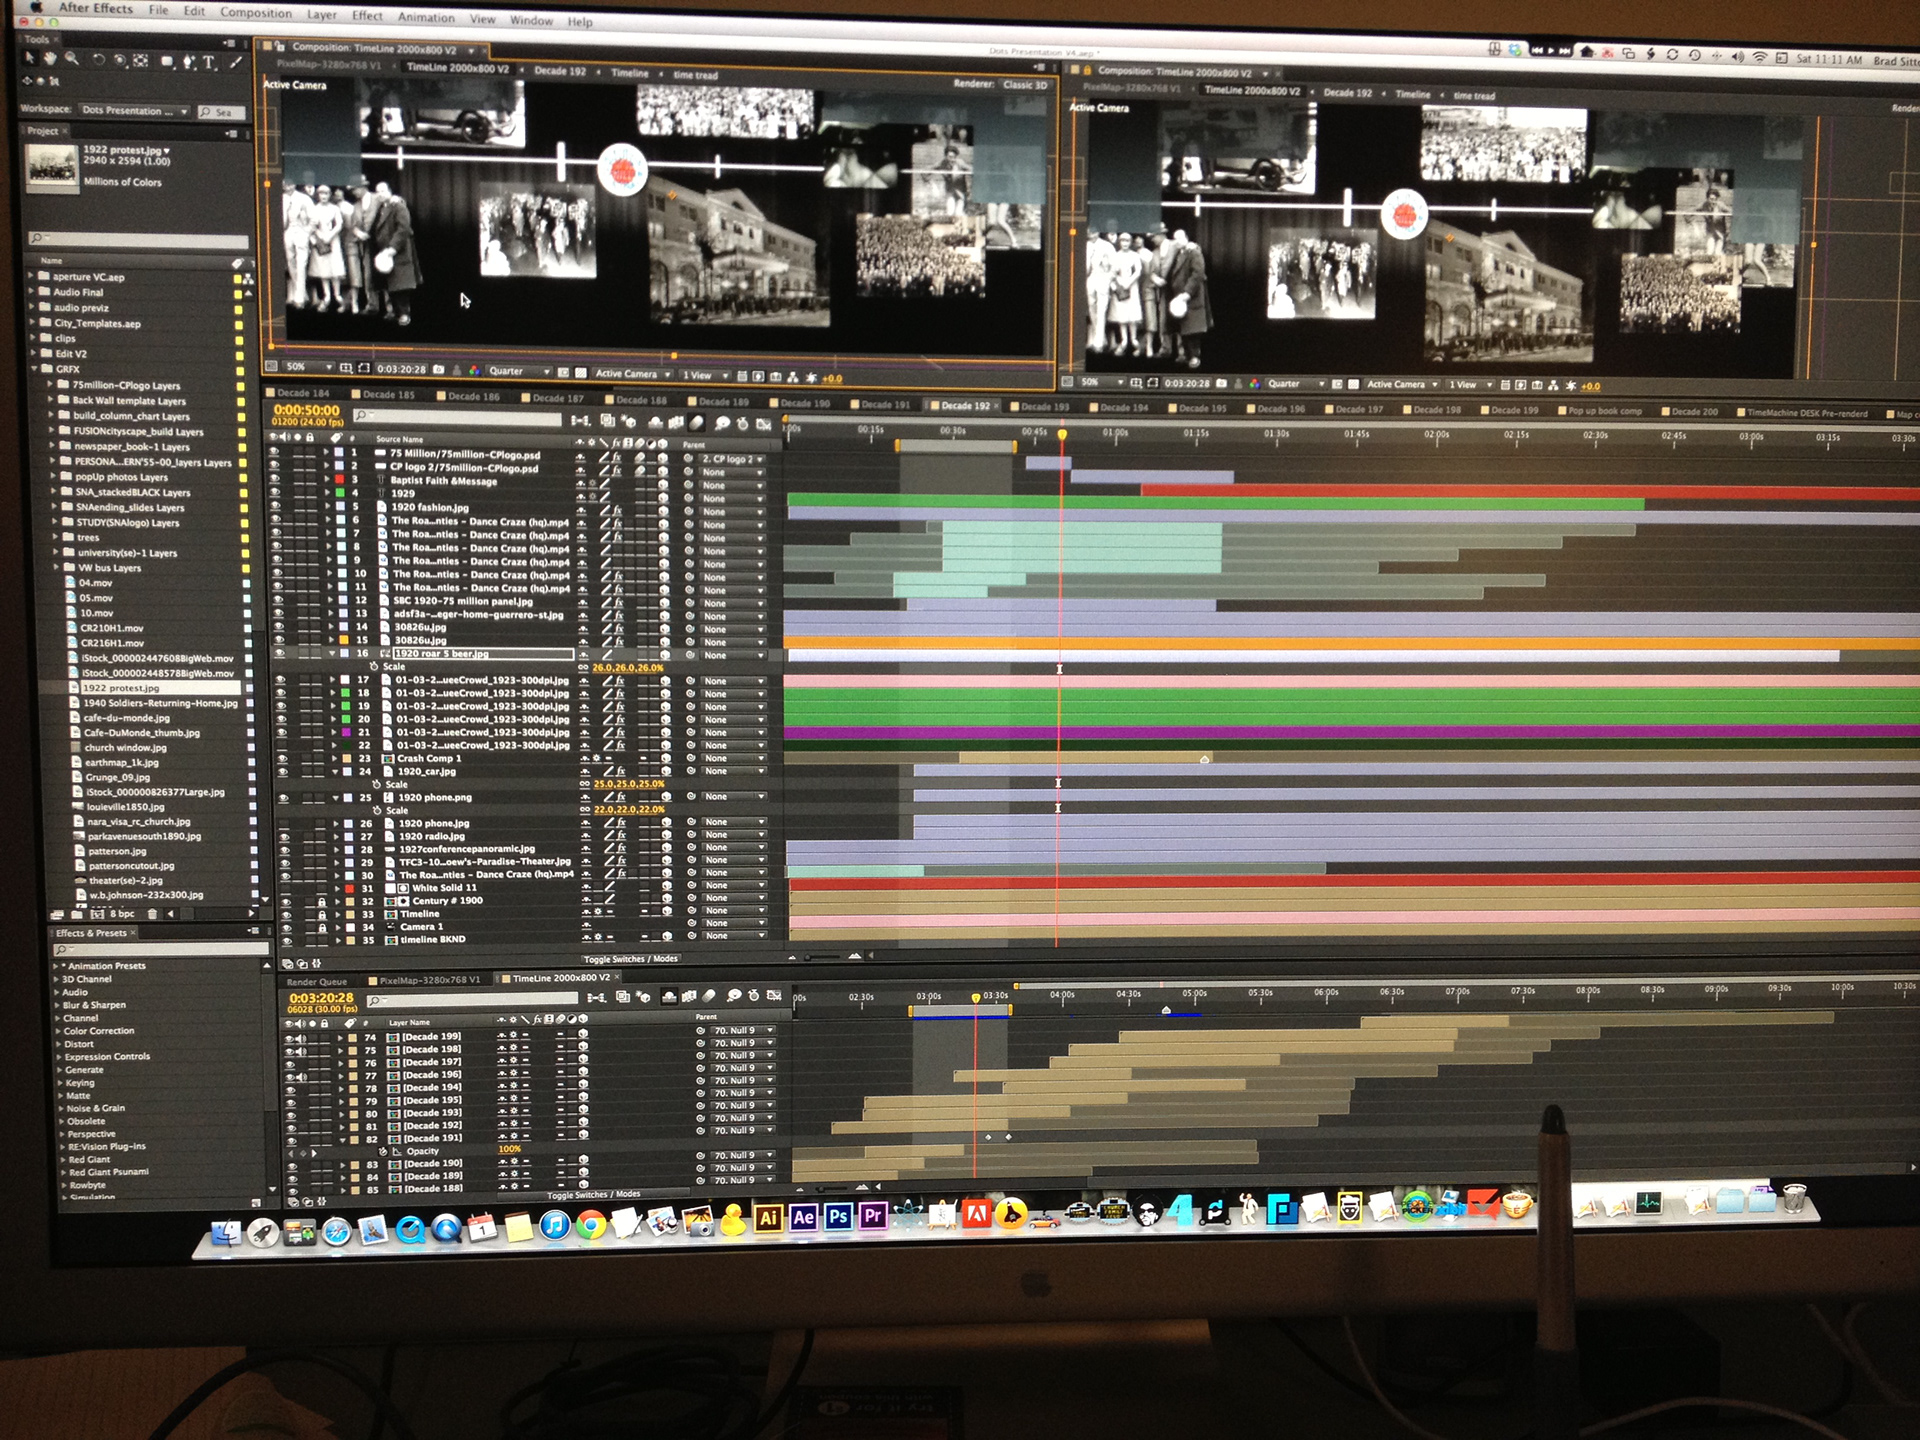
Task: Open Photoshop from the Dock
Action: tap(838, 1217)
